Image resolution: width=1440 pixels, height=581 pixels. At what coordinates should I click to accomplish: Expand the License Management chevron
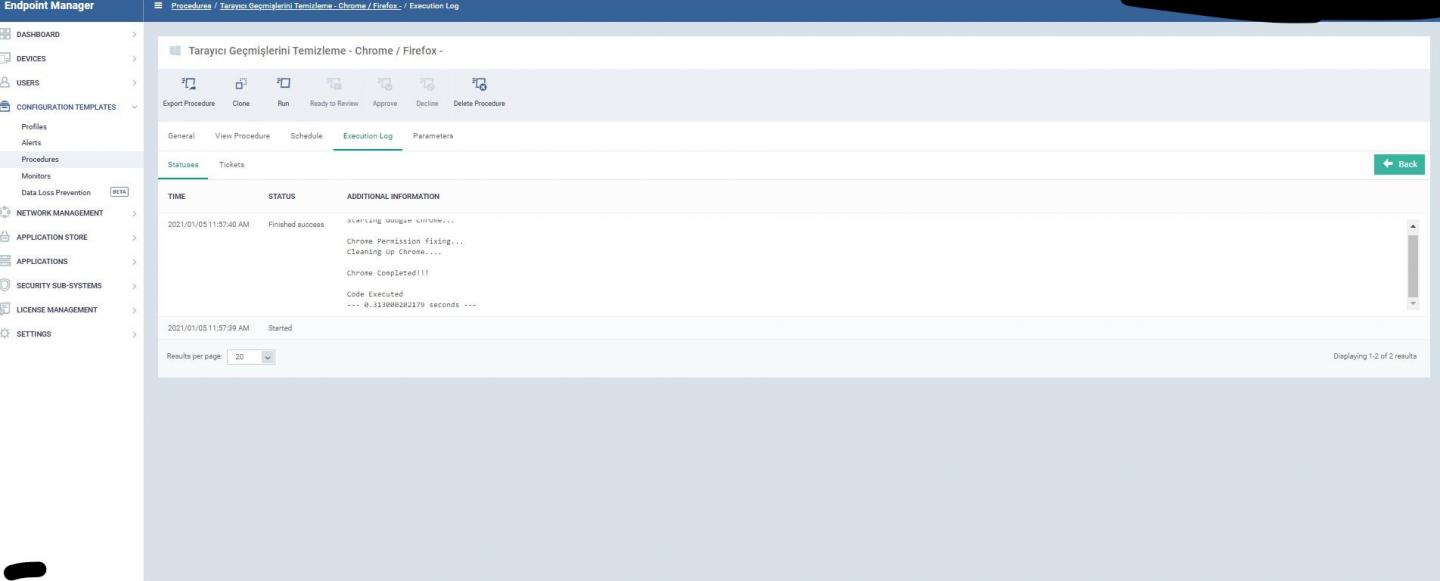point(134,310)
